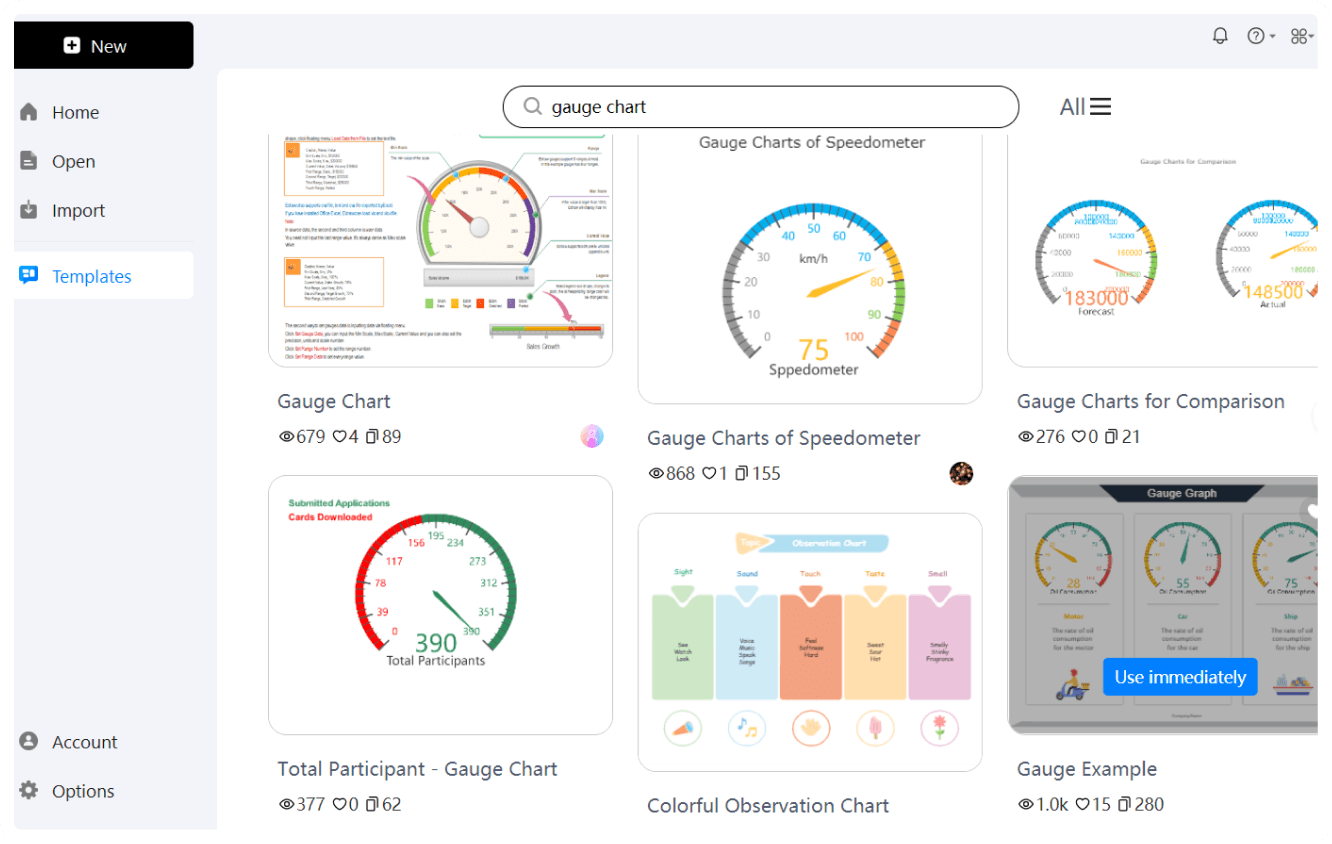Click the Speedometer template author avatar

click(961, 473)
